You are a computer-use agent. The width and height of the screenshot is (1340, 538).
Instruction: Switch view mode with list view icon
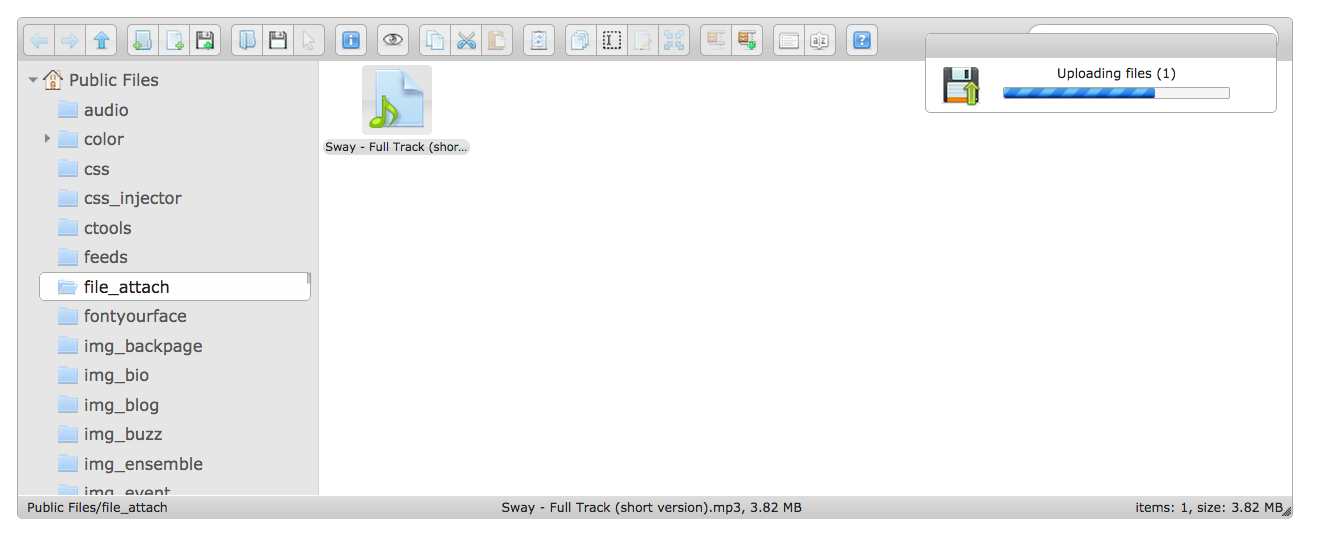click(x=789, y=40)
